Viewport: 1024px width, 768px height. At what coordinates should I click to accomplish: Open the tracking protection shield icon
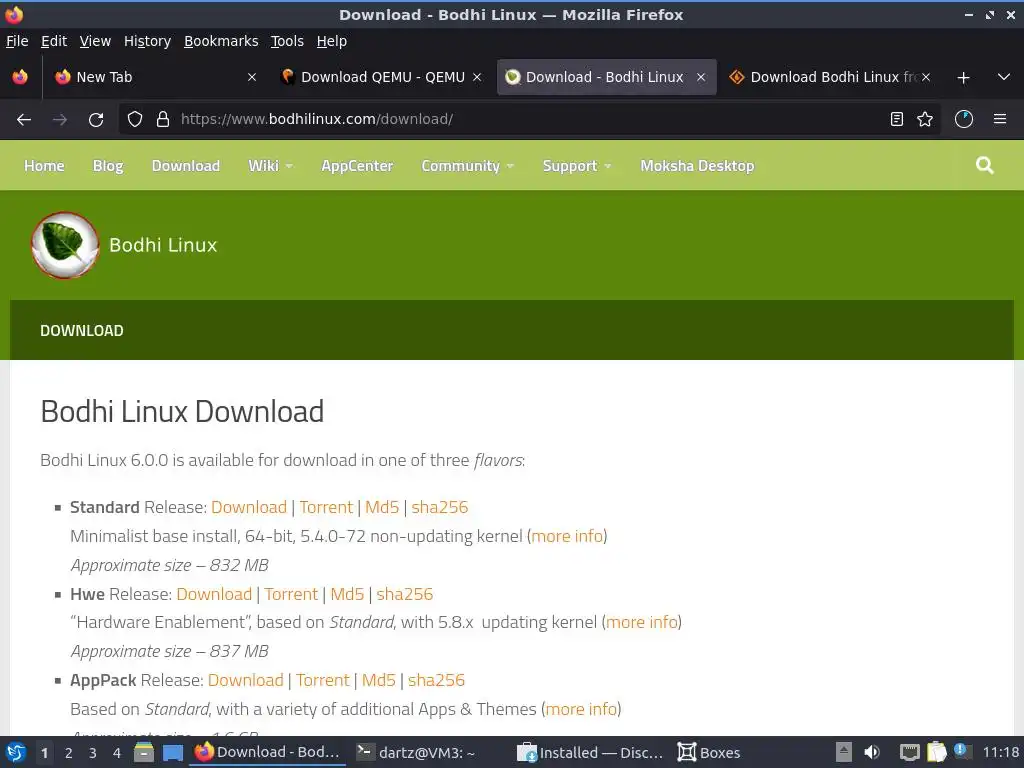point(135,120)
